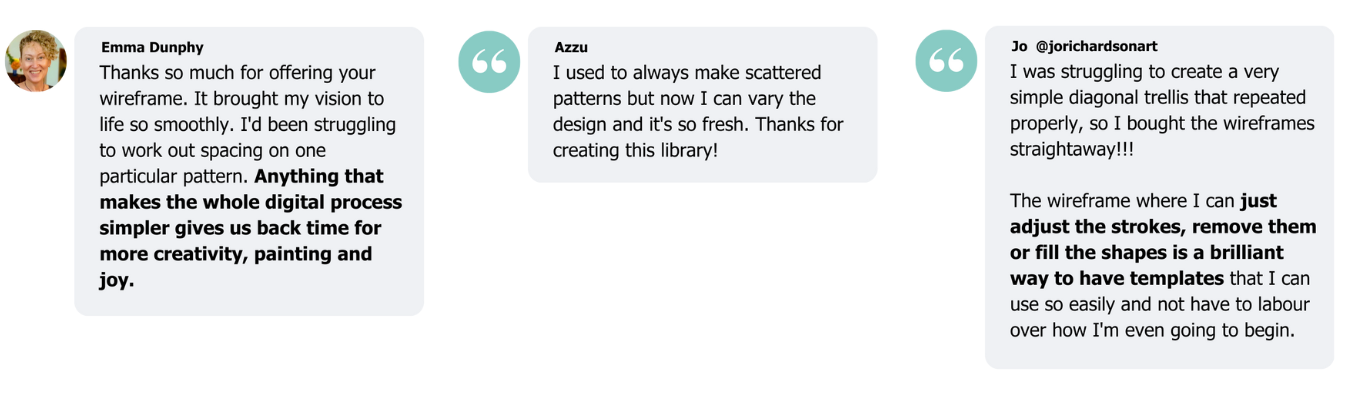
Task: Click Emma Dunphy's profile photo
Action: click(x=35, y=61)
